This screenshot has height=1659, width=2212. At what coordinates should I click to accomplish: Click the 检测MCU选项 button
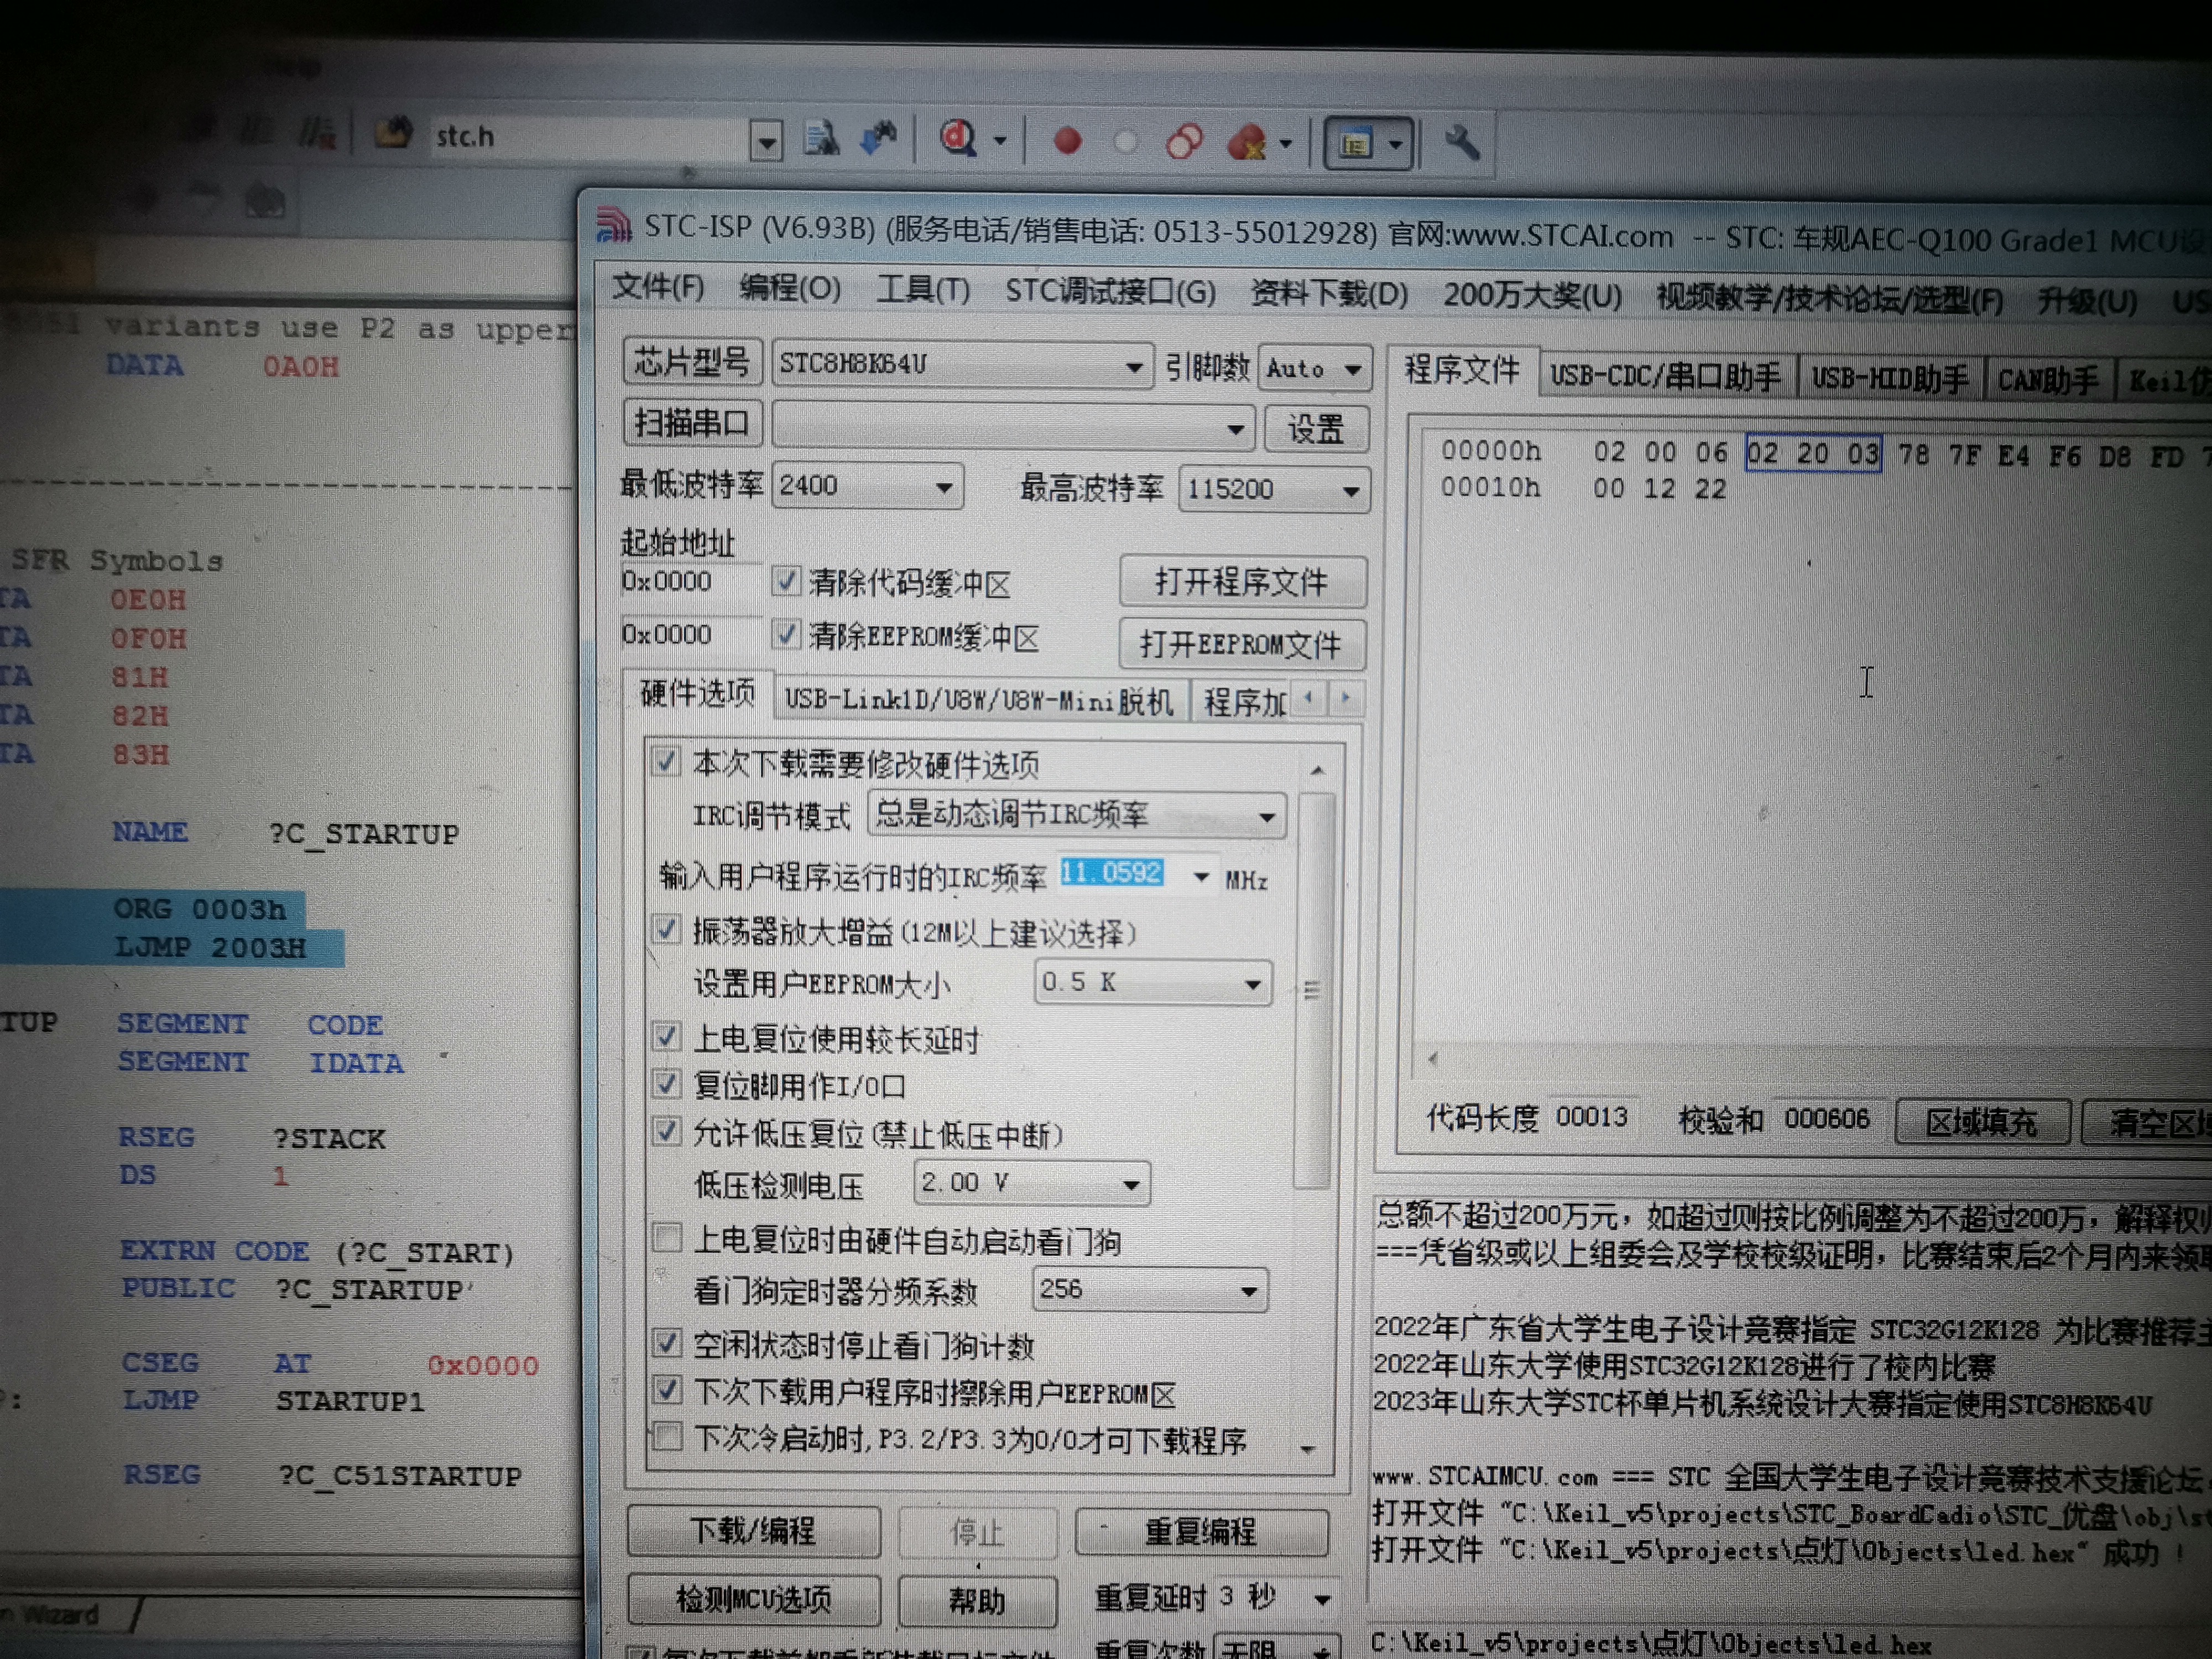click(753, 1600)
